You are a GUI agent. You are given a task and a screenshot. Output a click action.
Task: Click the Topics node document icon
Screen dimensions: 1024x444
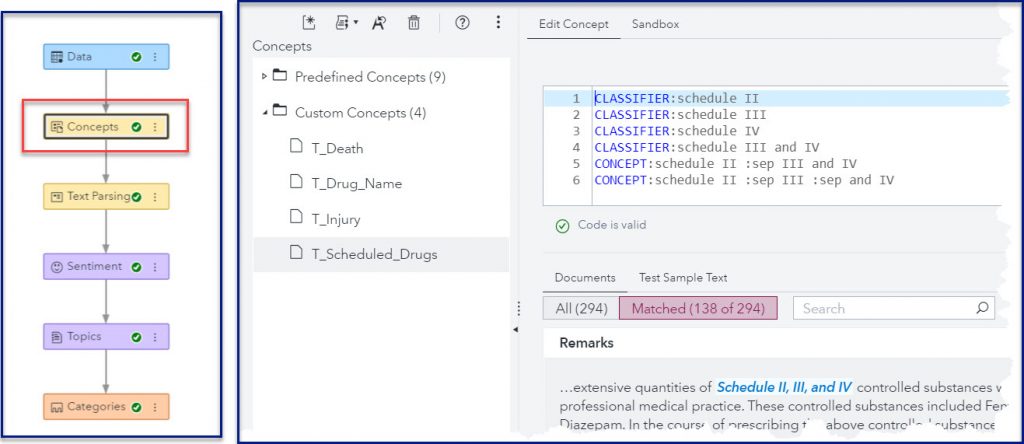56,337
